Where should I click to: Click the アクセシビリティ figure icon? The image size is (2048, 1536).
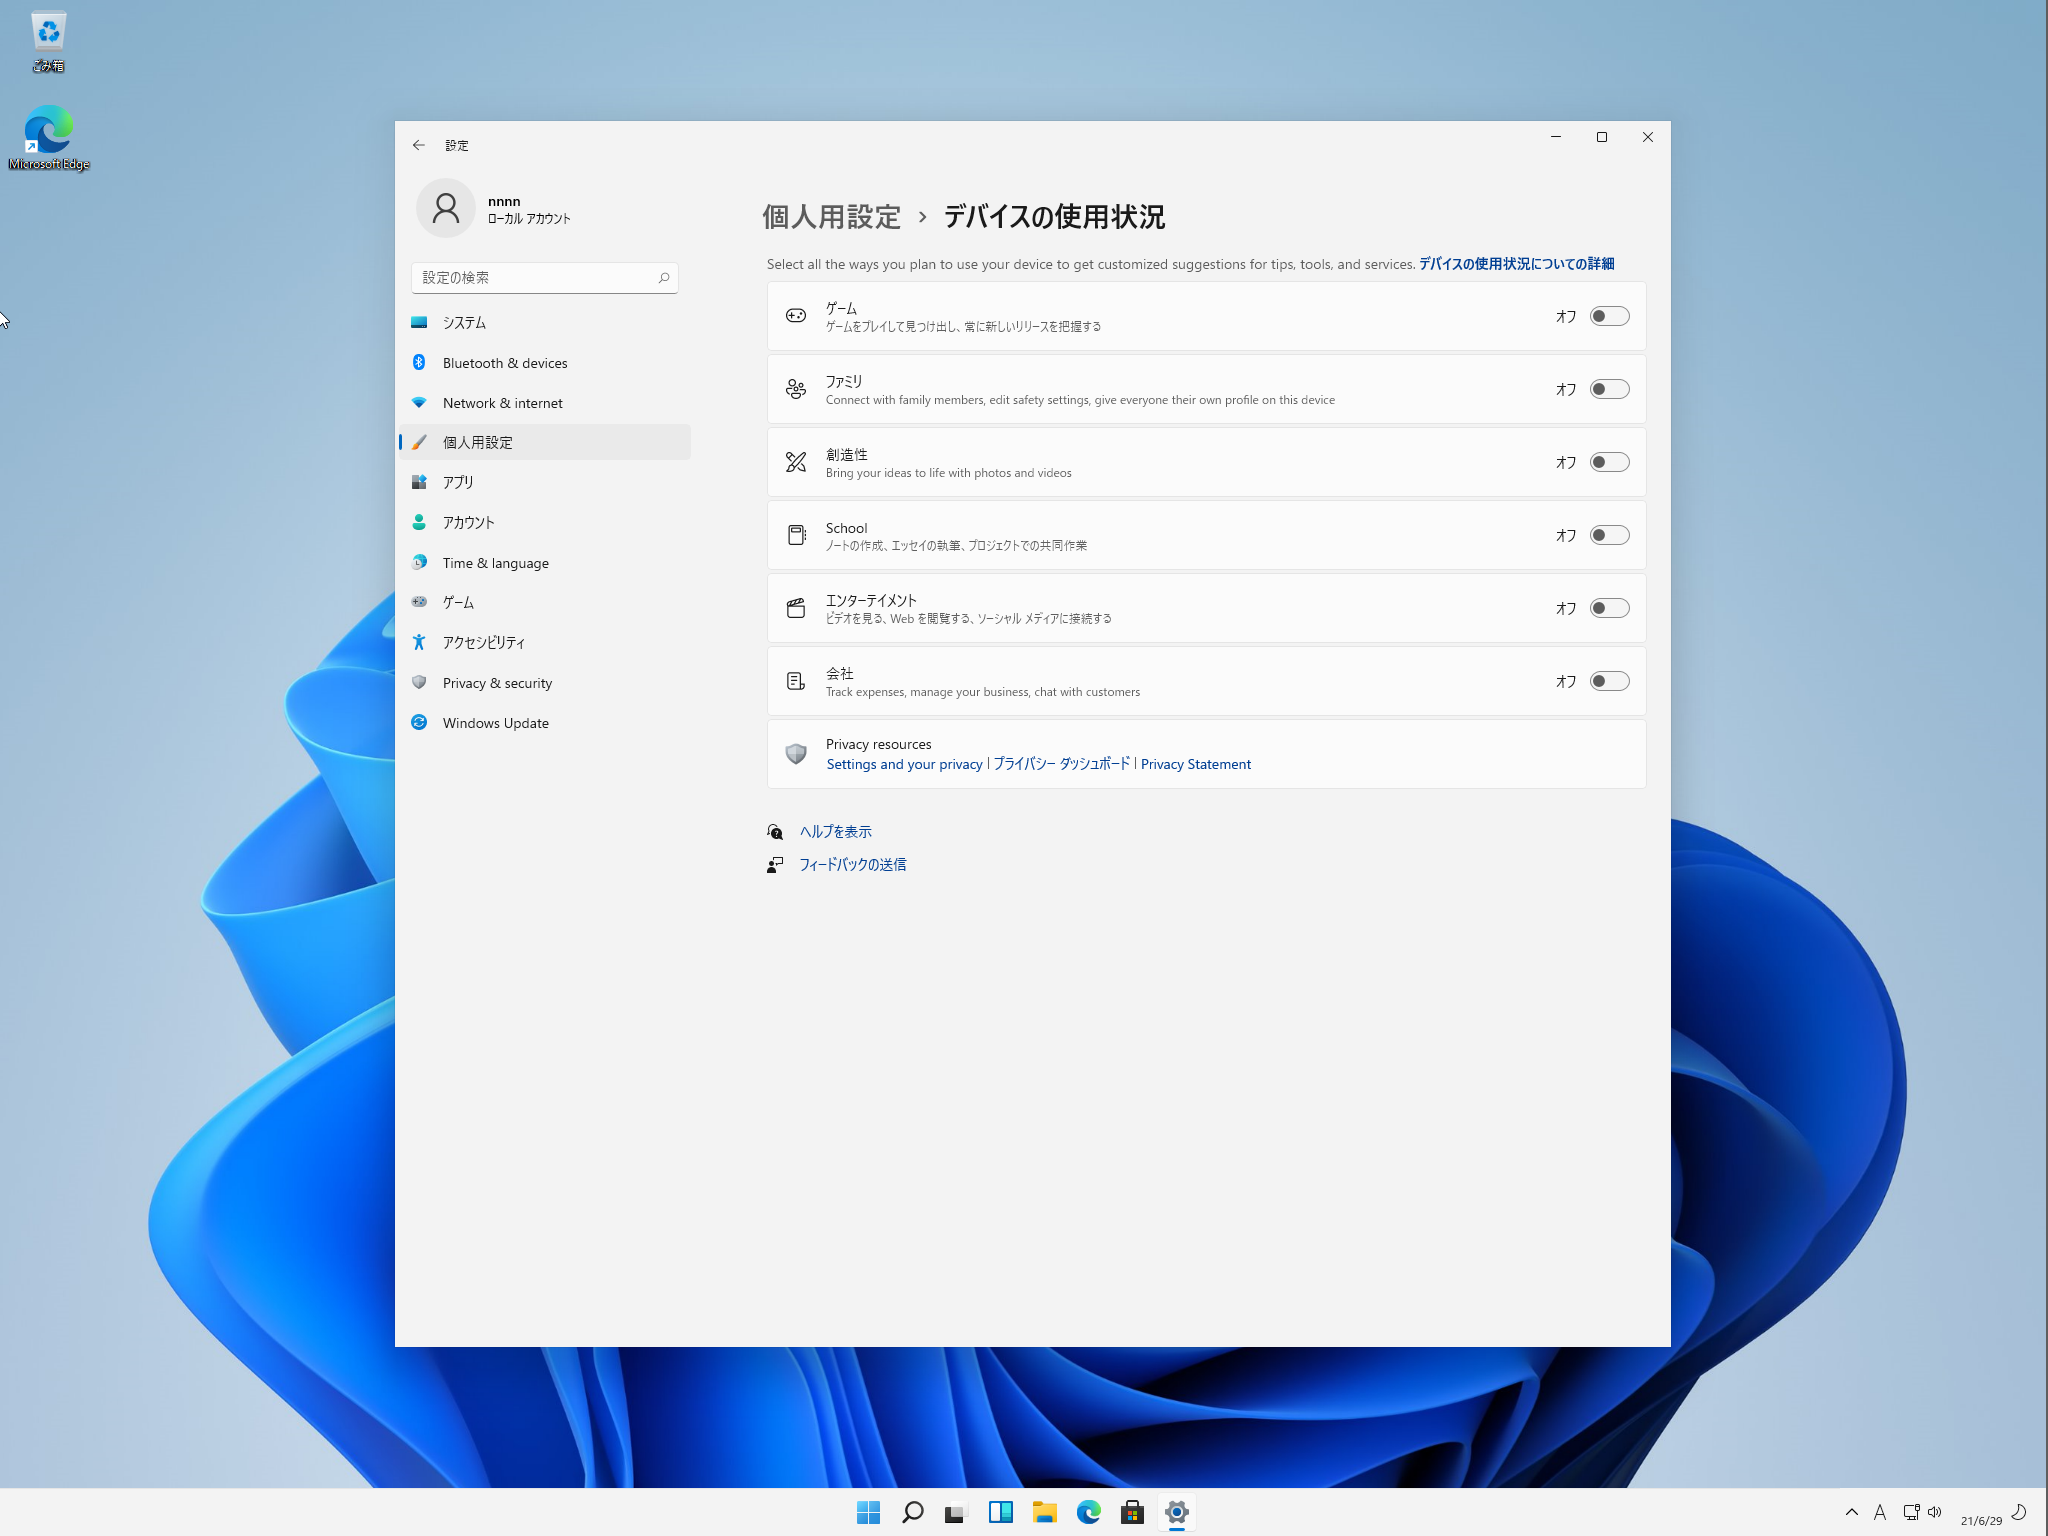coord(419,642)
